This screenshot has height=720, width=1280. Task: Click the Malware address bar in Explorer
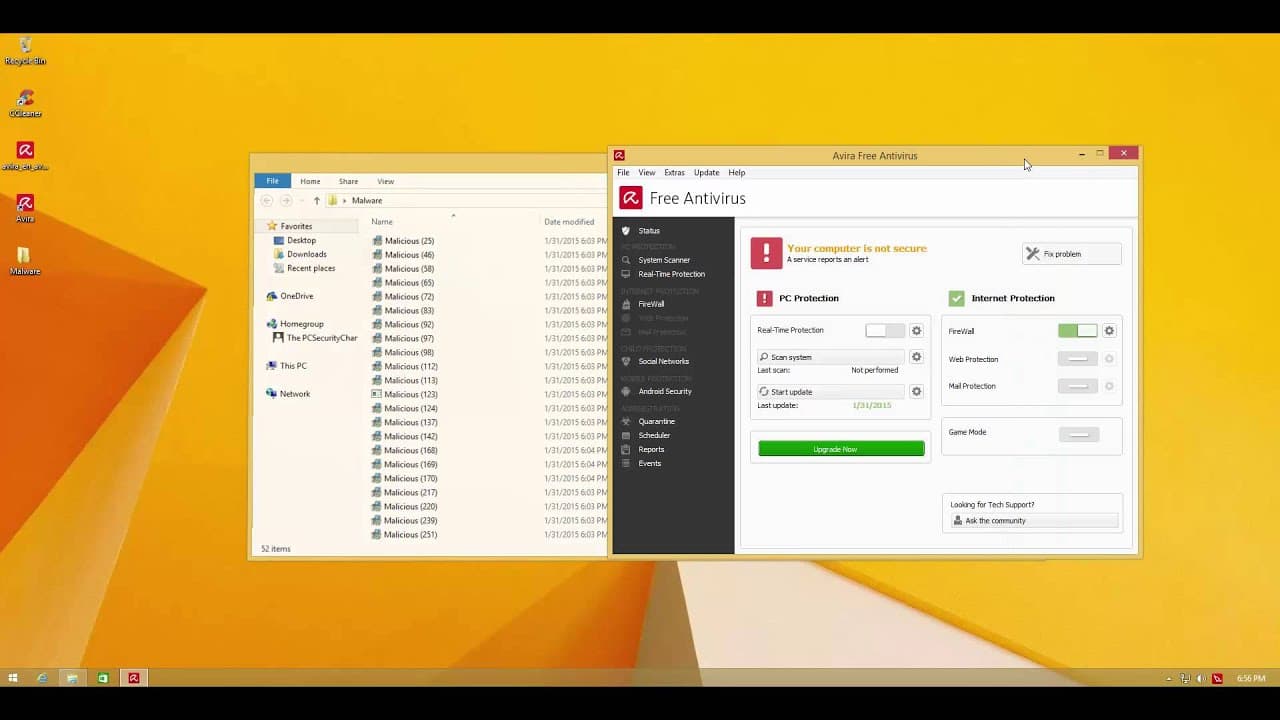[367, 201]
